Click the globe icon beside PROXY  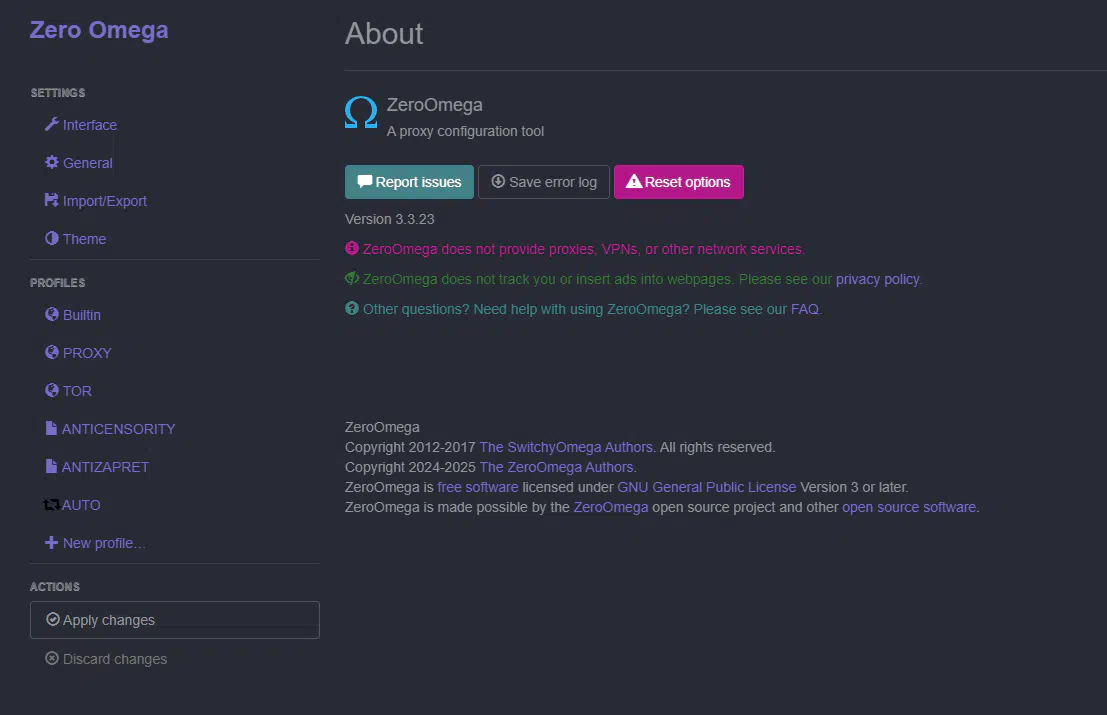point(52,352)
